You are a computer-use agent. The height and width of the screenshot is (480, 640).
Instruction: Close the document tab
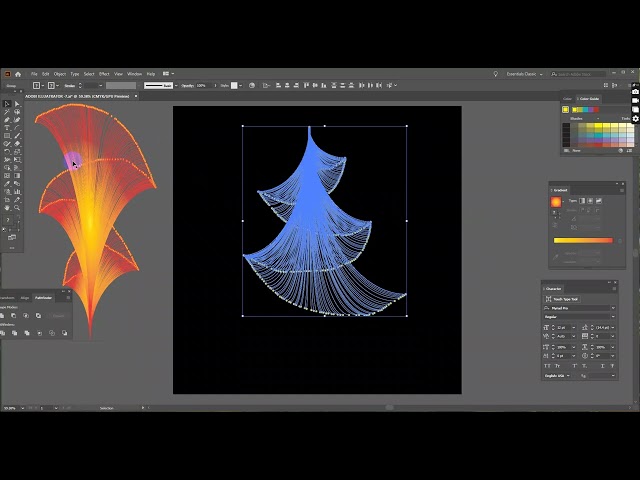coord(136,96)
